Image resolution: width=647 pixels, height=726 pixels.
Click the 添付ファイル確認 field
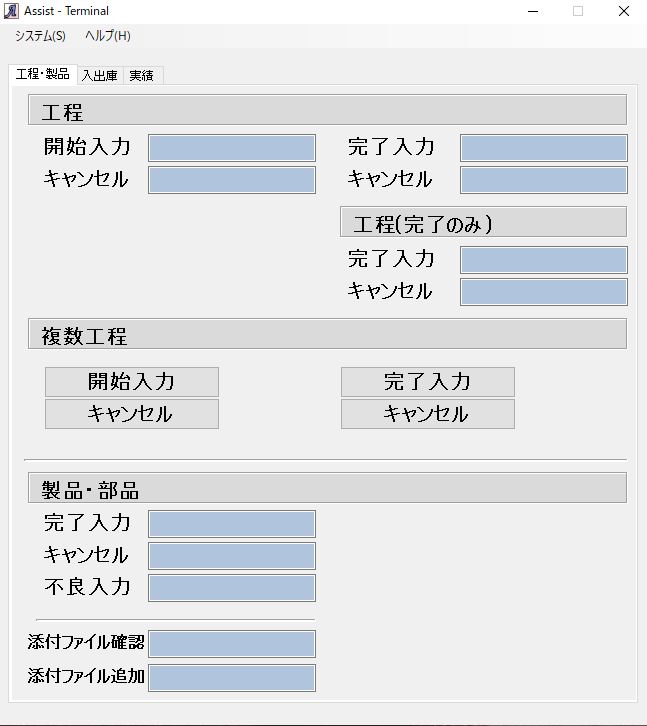point(232,644)
